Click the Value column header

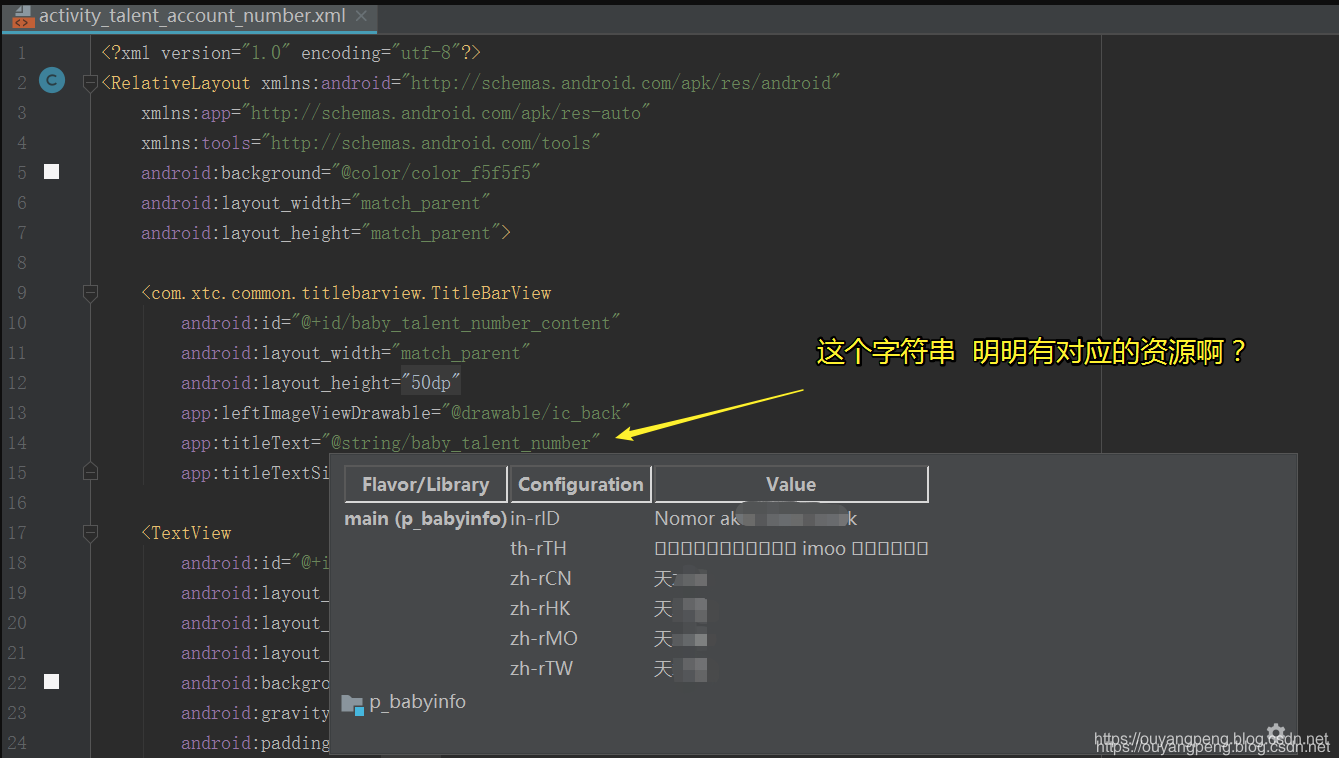(791, 484)
